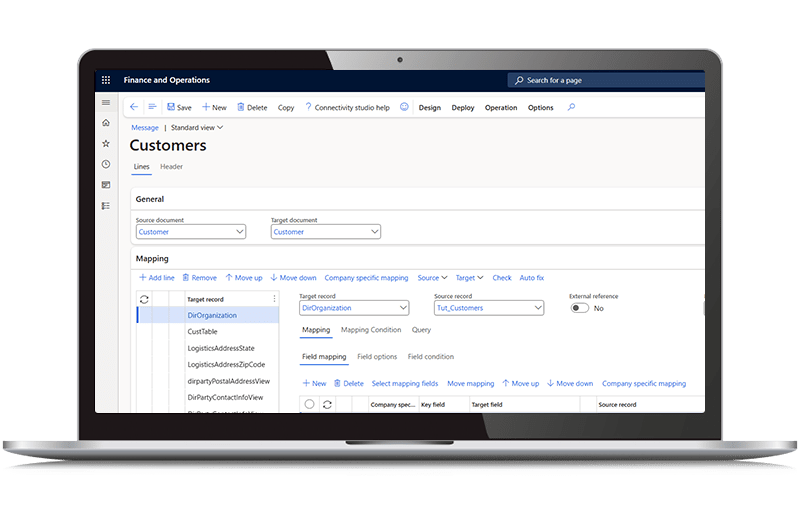Open the Field mapping tab
800x507 pixels.
324,357
